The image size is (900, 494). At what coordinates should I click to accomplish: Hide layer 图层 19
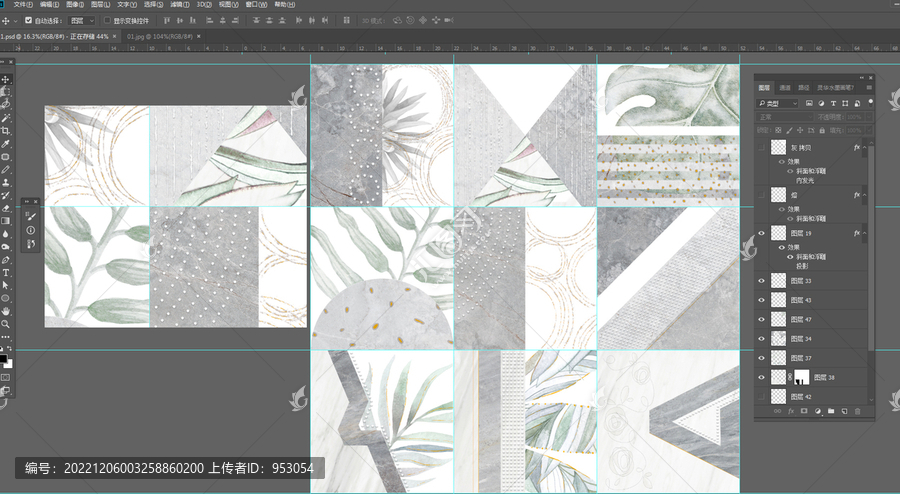tap(762, 233)
